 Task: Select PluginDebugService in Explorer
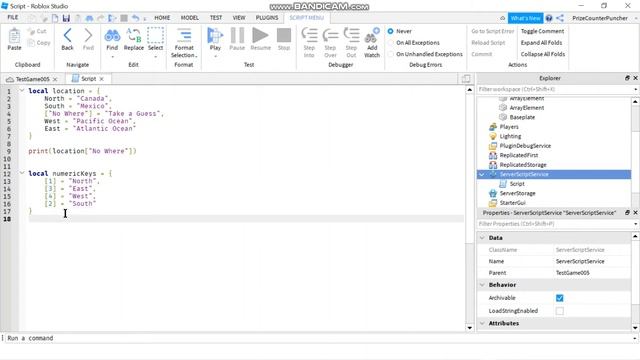point(525,146)
